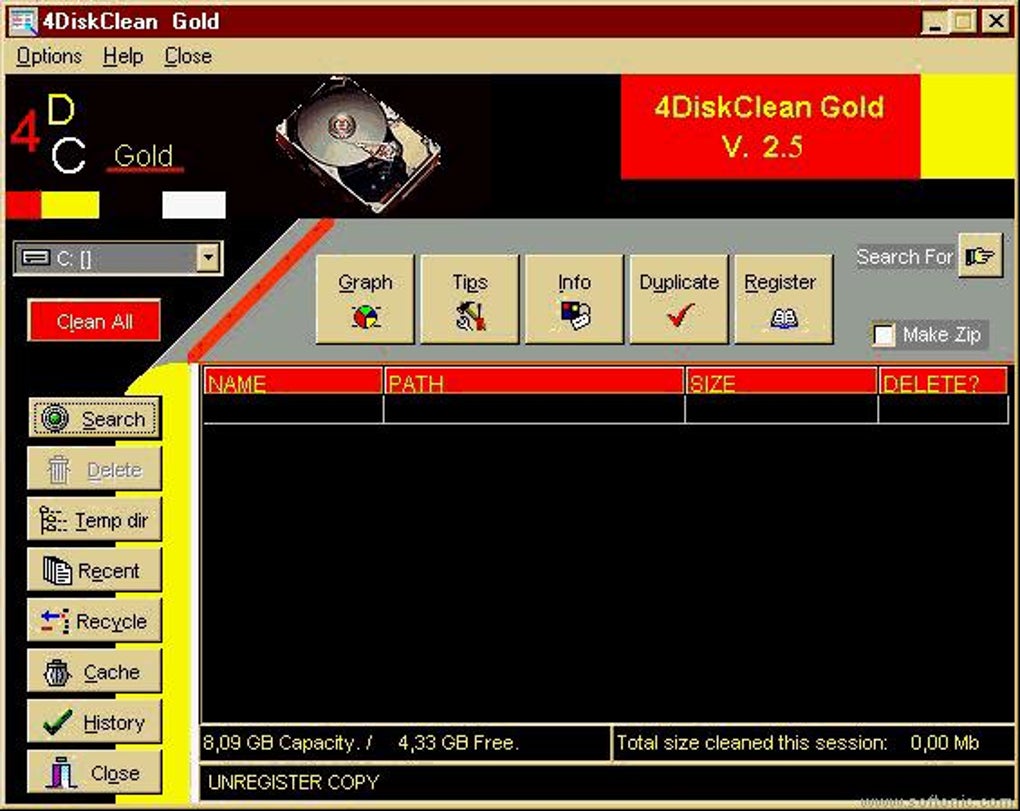Viewport: 1020px width, 811px height.
Task: Clear Recent documents list
Action: pyautogui.click(x=95, y=570)
